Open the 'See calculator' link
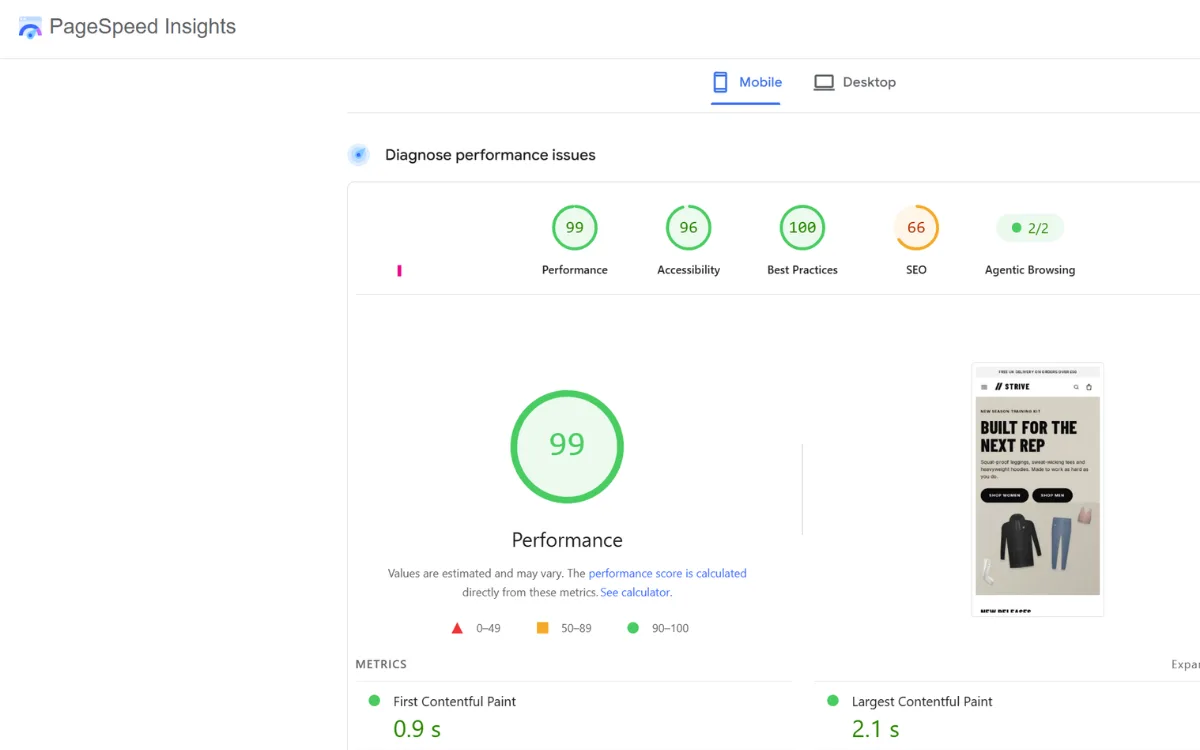The width and height of the screenshot is (1200, 750). (635, 592)
